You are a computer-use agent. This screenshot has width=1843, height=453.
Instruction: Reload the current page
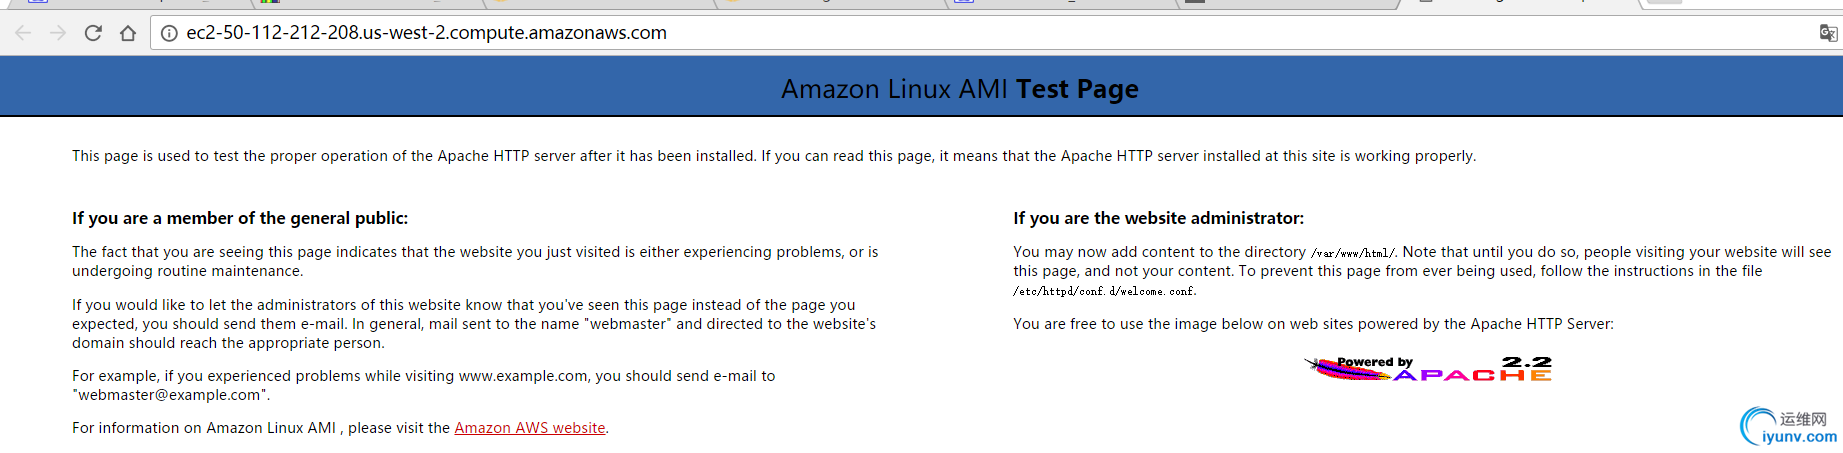(93, 33)
